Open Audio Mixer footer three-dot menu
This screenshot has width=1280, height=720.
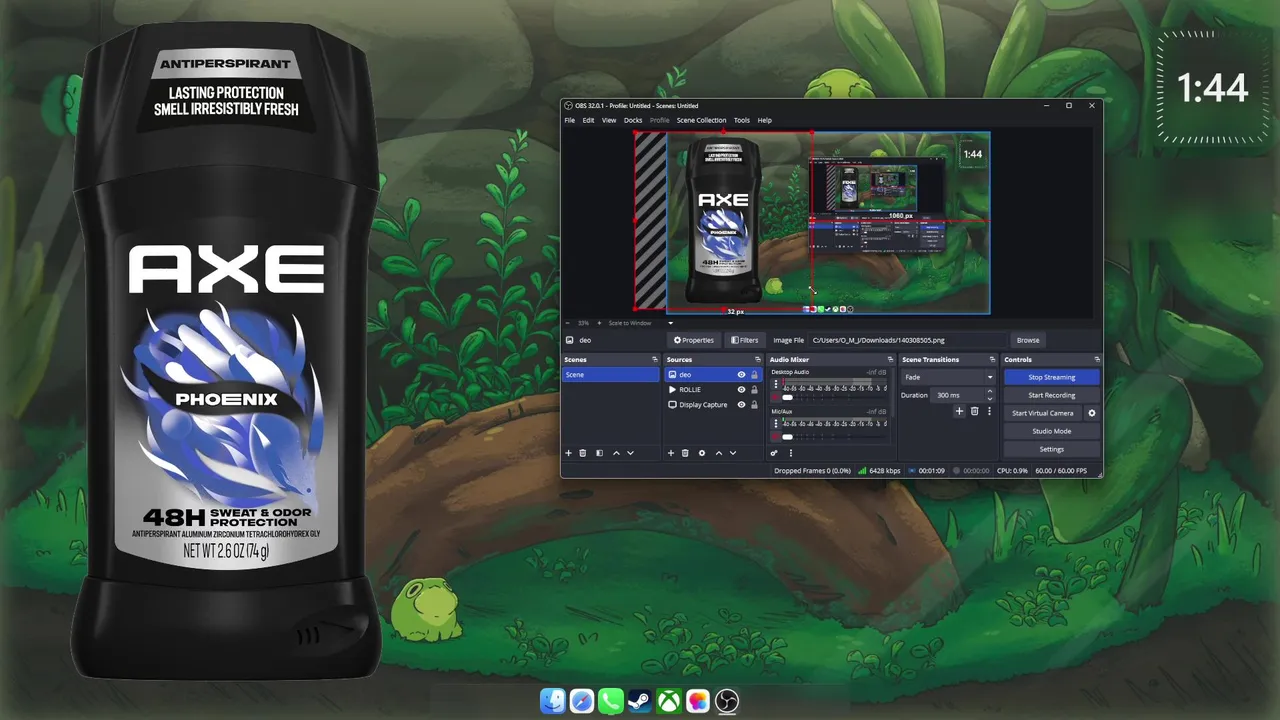pyautogui.click(x=791, y=453)
